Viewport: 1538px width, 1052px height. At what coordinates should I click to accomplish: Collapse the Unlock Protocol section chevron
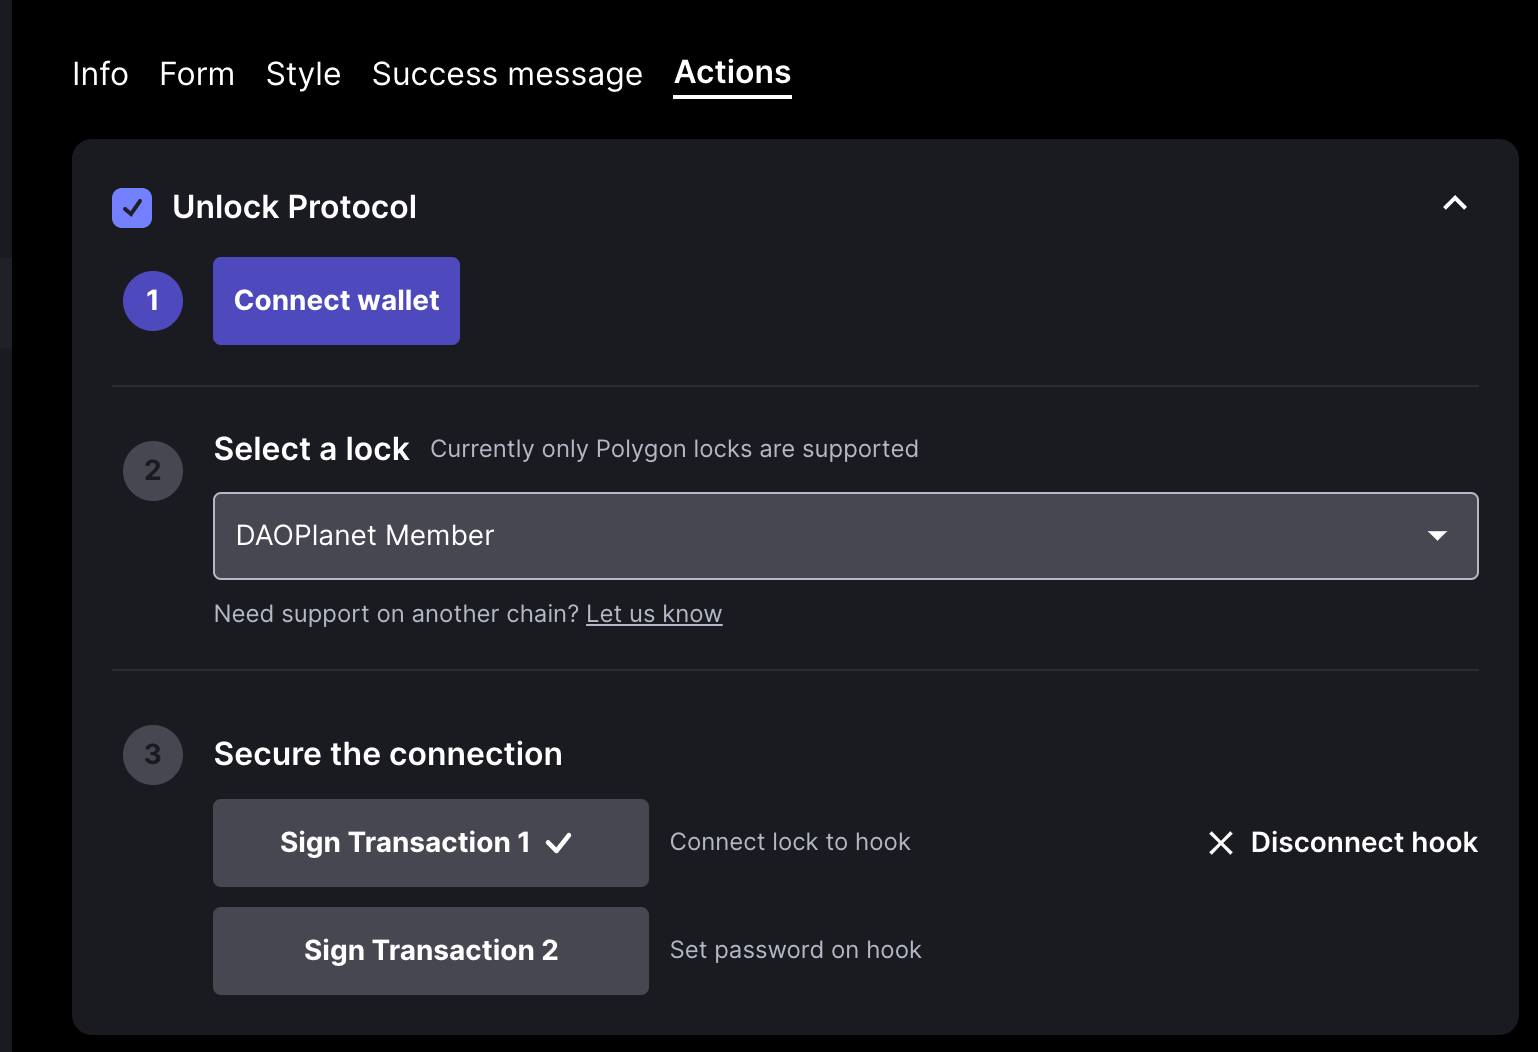[1455, 203]
